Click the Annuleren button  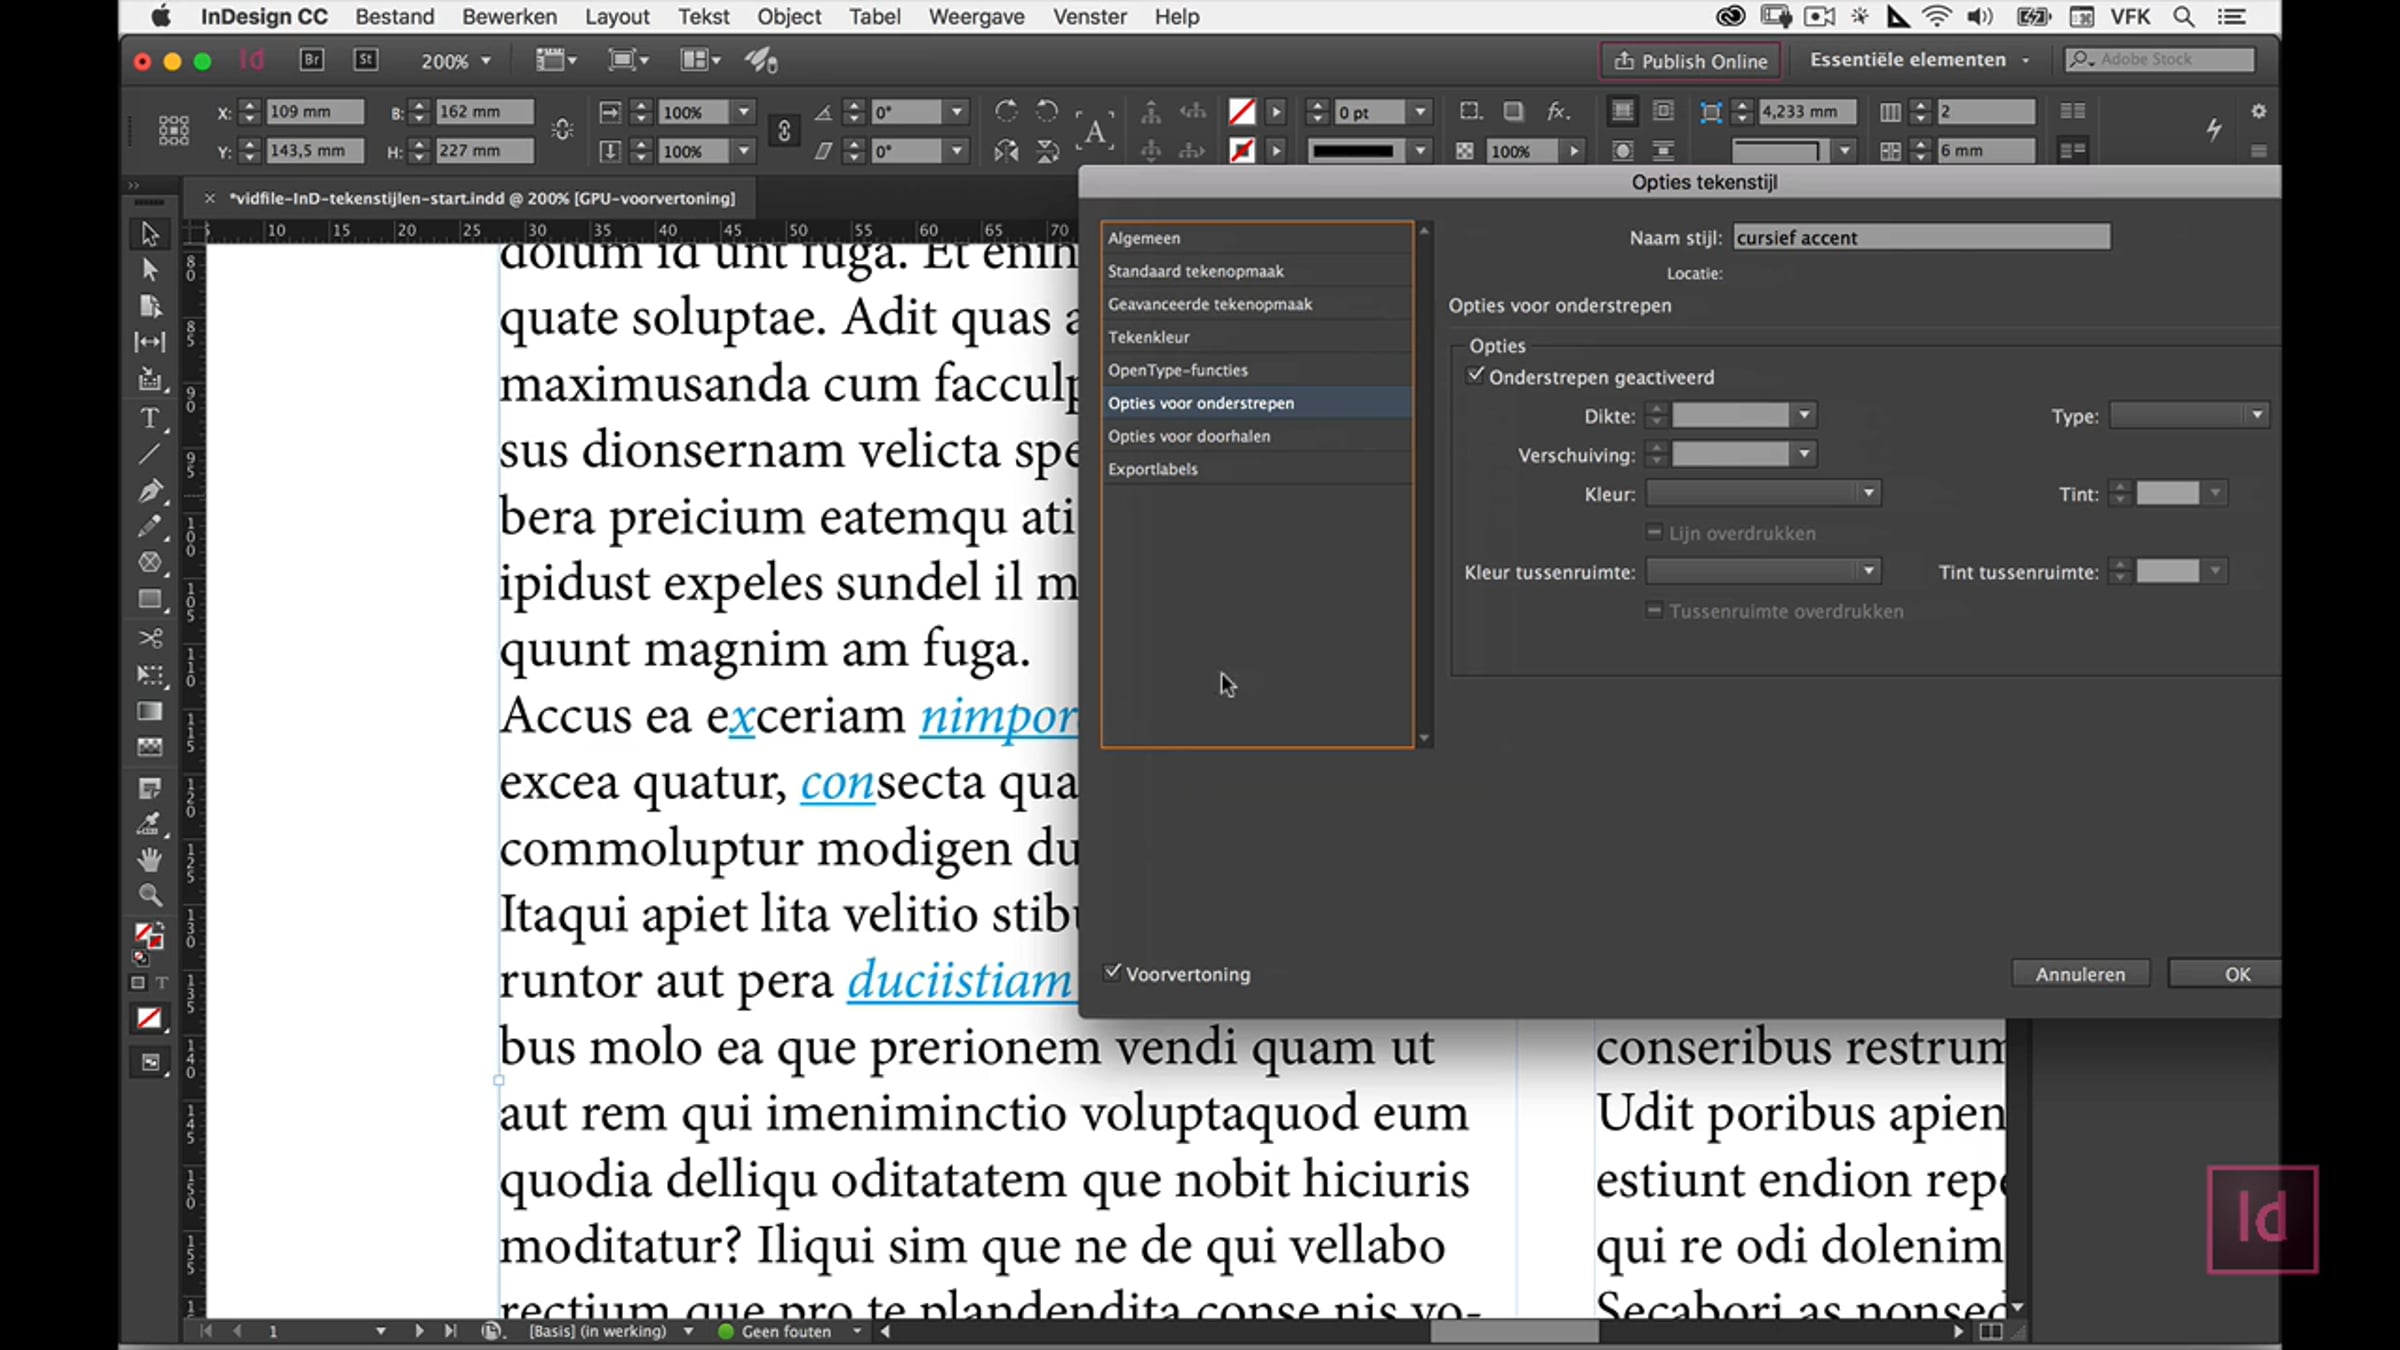[x=2080, y=974]
